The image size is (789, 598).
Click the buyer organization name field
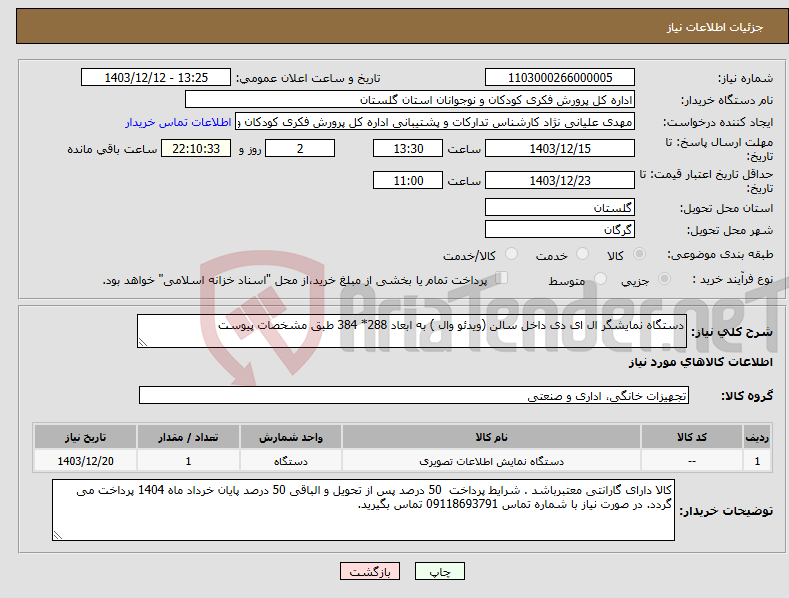click(410, 100)
